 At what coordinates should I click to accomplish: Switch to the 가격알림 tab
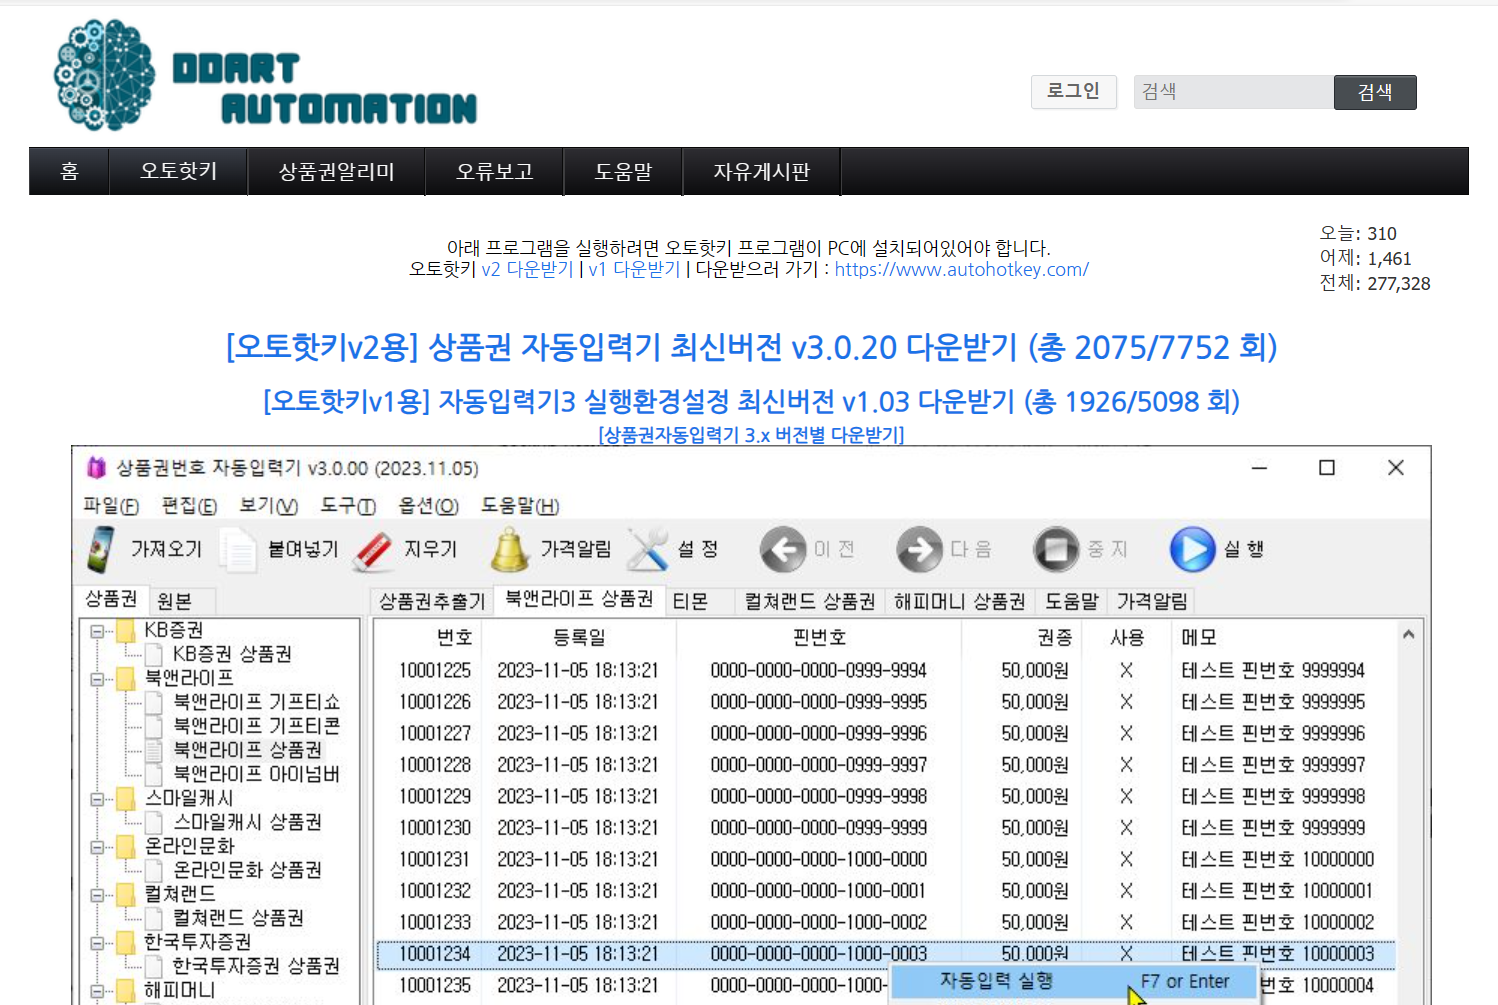1152,601
